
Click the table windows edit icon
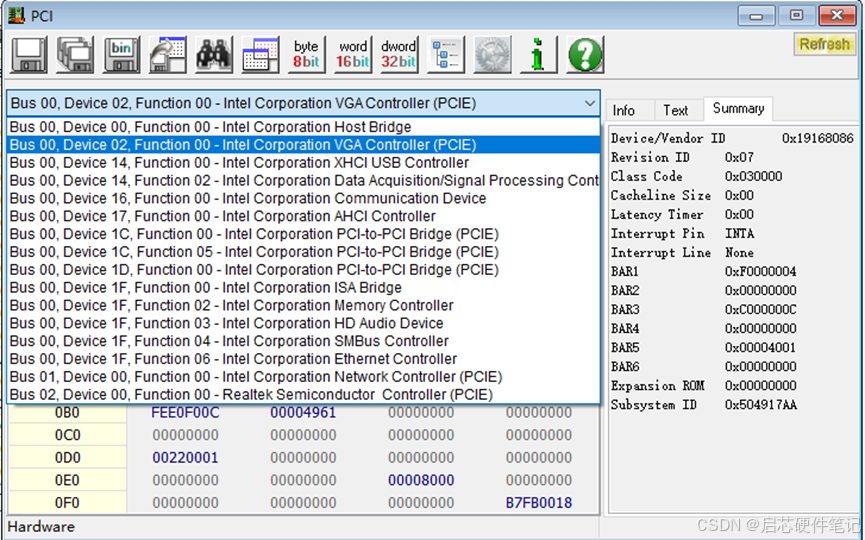pyautogui.click(x=260, y=55)
